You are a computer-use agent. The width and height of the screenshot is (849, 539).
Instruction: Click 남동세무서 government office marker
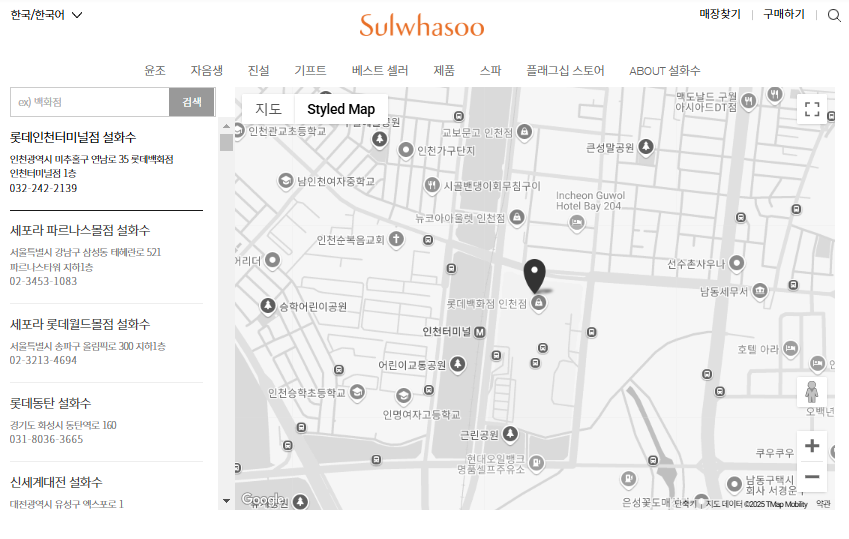[760, 291]
